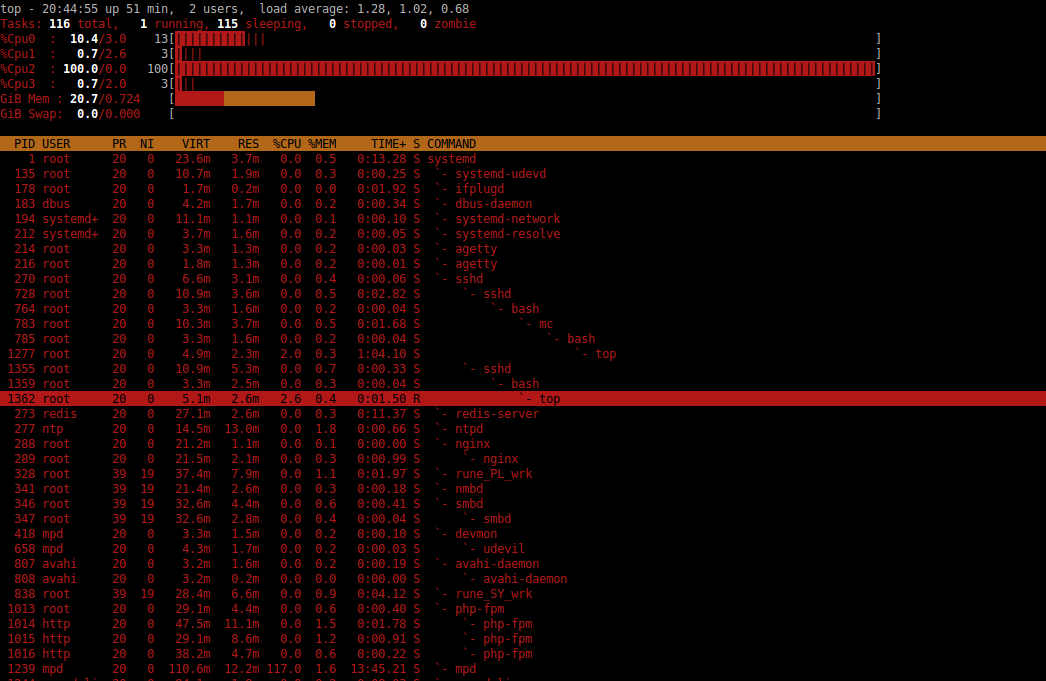The height and width of the screenshot is (681, 1046).
Task: Select the systemd process row
Action: [x=523, y=159]
